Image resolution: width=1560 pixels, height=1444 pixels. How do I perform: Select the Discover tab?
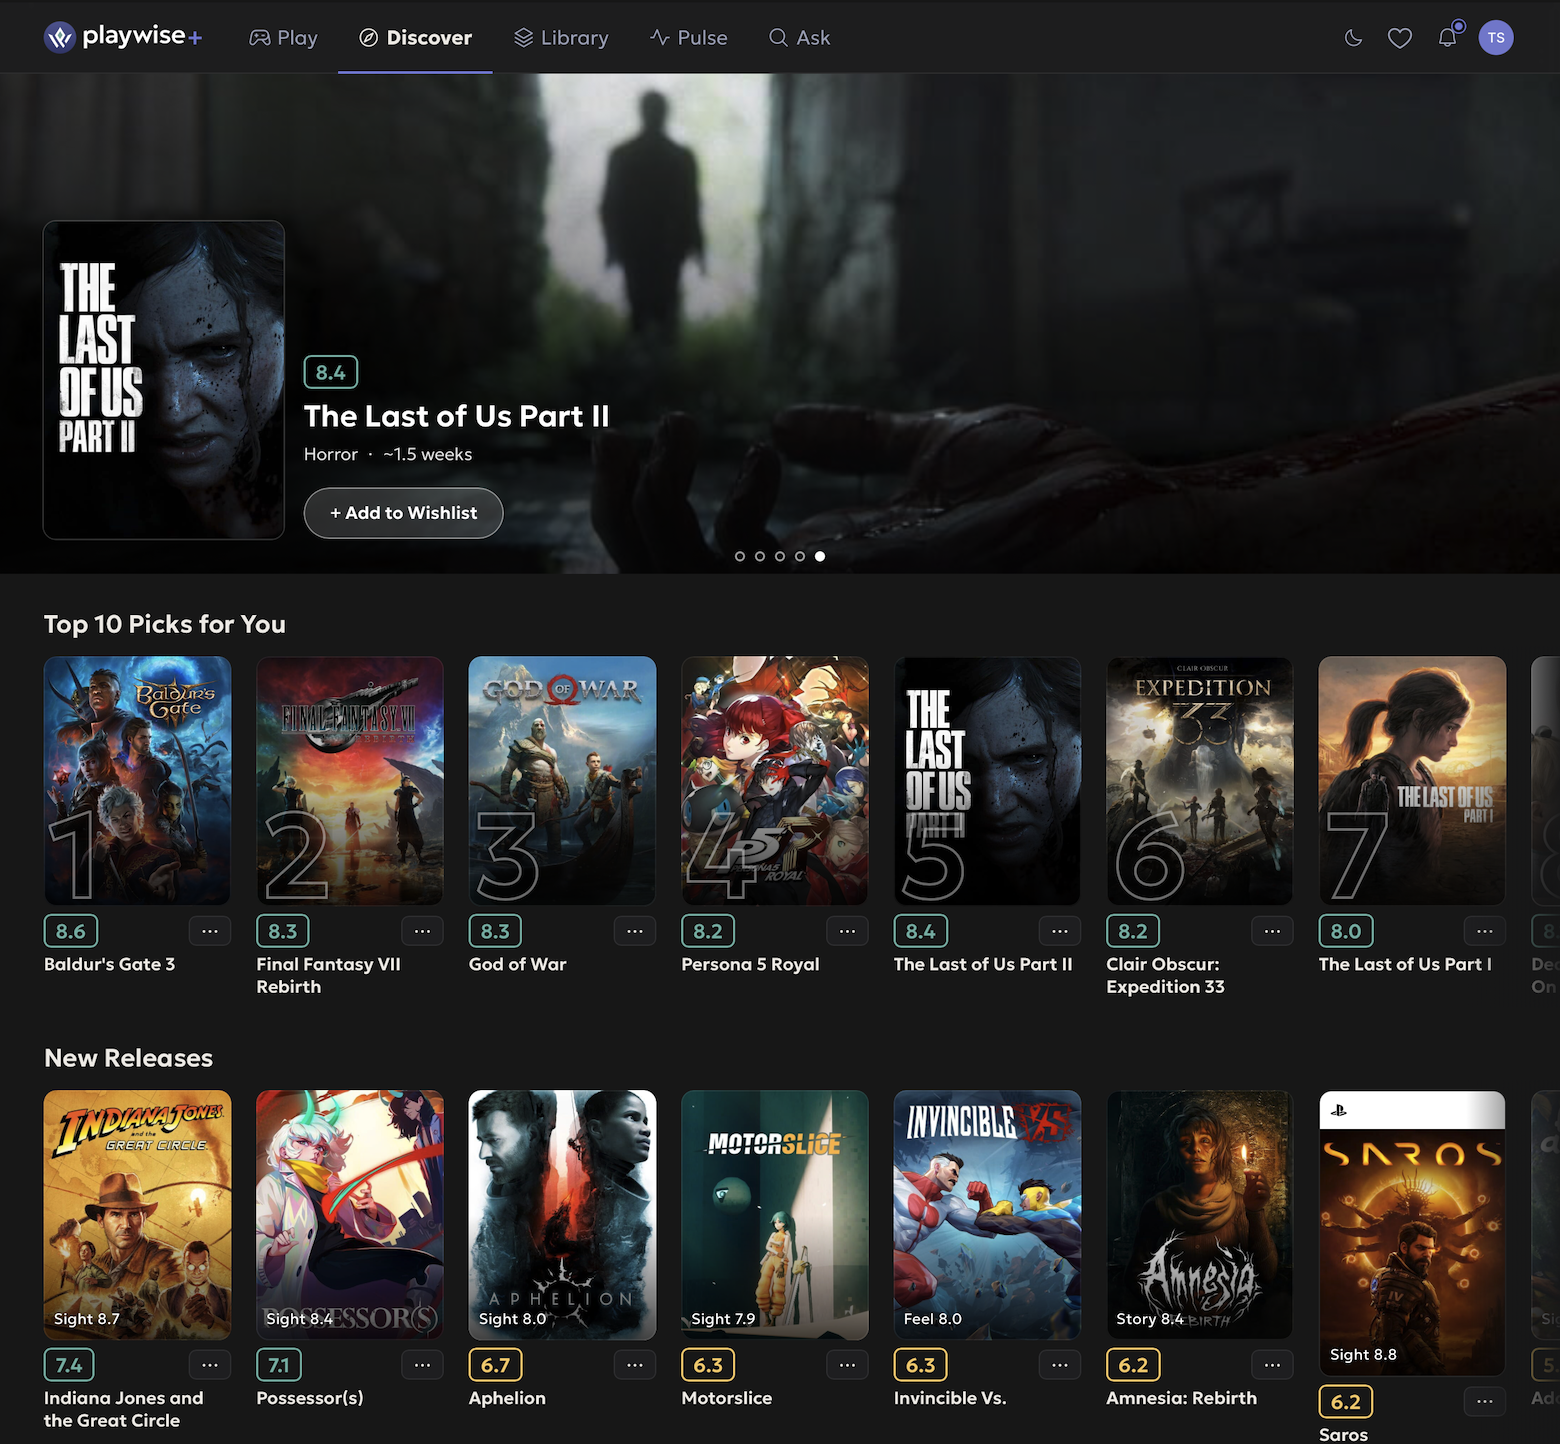tap(415, 38)
